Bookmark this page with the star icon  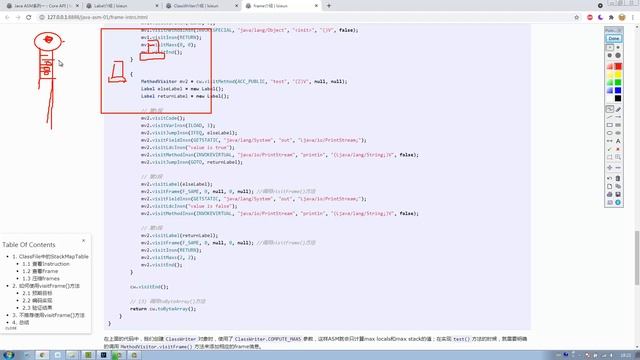coord(577,17)
